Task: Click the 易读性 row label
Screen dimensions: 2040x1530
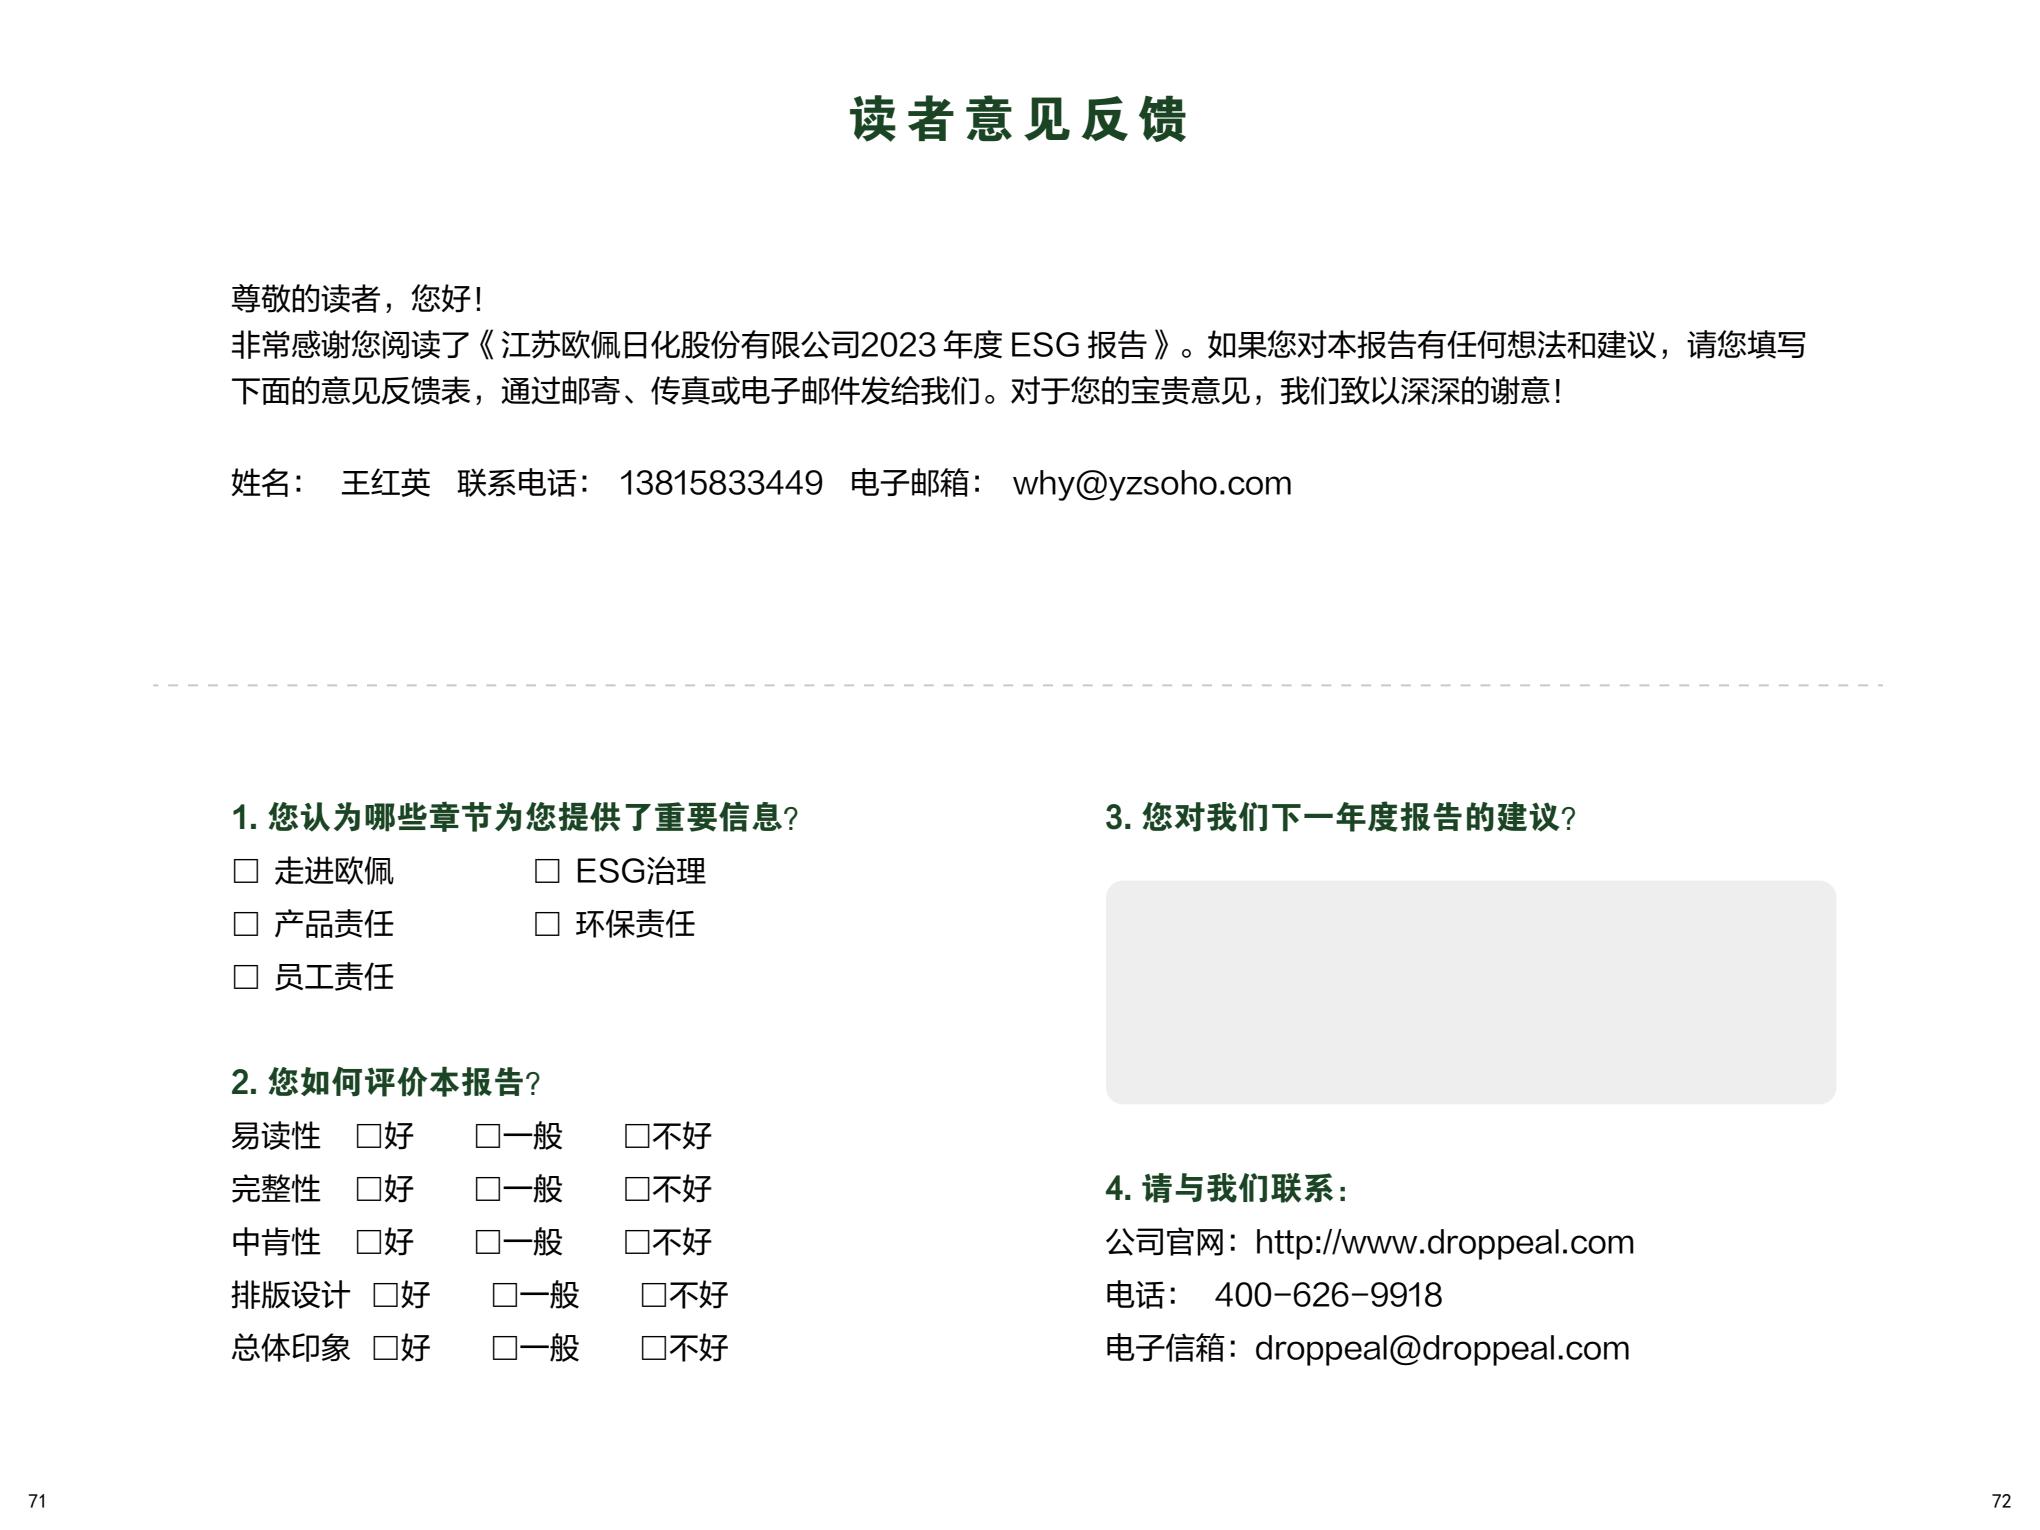Action: click(x=276, y=1136)
